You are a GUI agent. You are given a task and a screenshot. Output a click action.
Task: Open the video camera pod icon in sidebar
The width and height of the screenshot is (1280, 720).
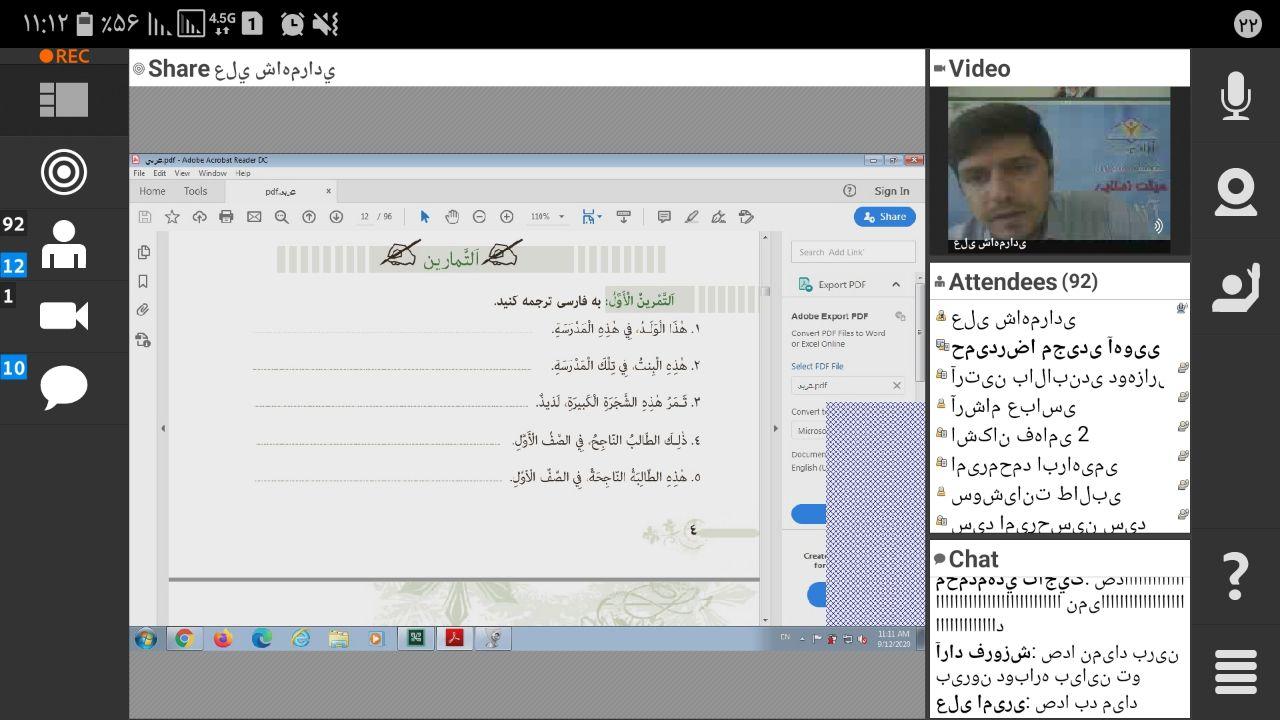tap(64, 316)
